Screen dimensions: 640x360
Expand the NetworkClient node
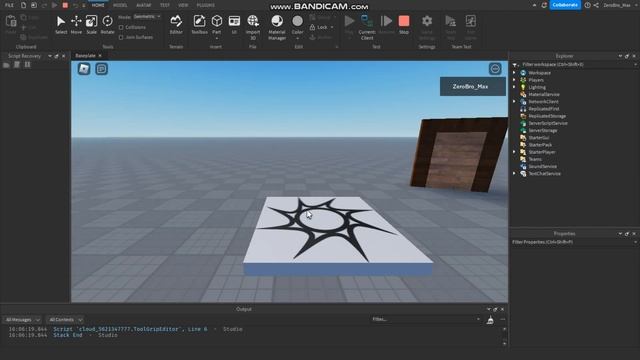pos(514,102)
